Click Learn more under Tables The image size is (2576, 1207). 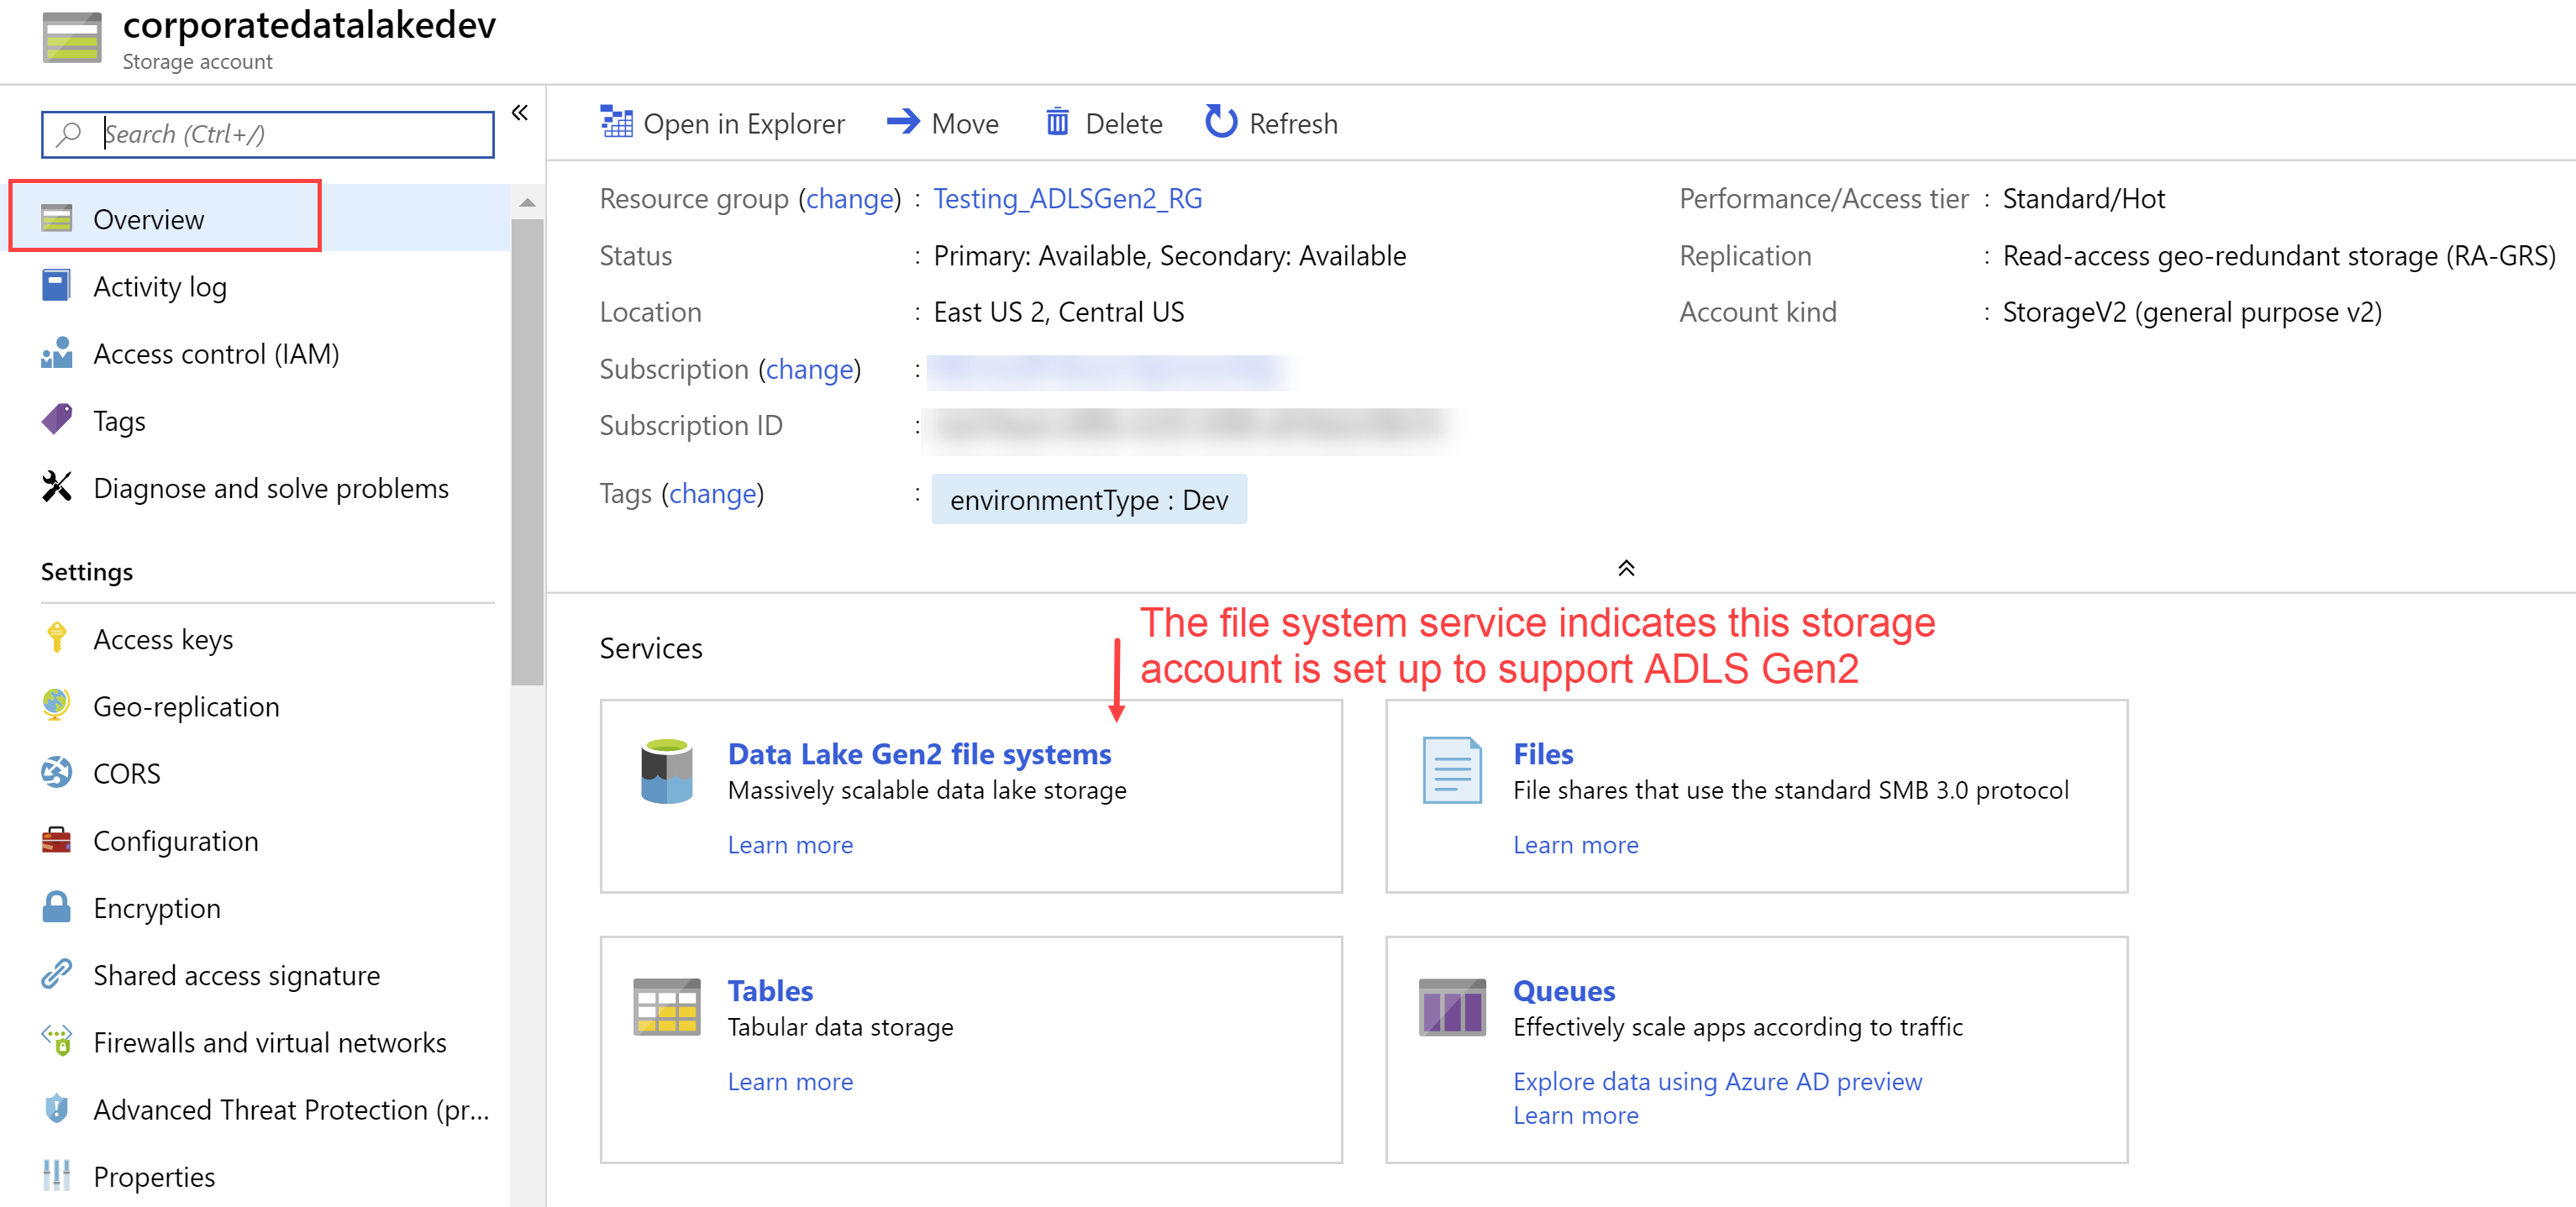click(790, 1081)
